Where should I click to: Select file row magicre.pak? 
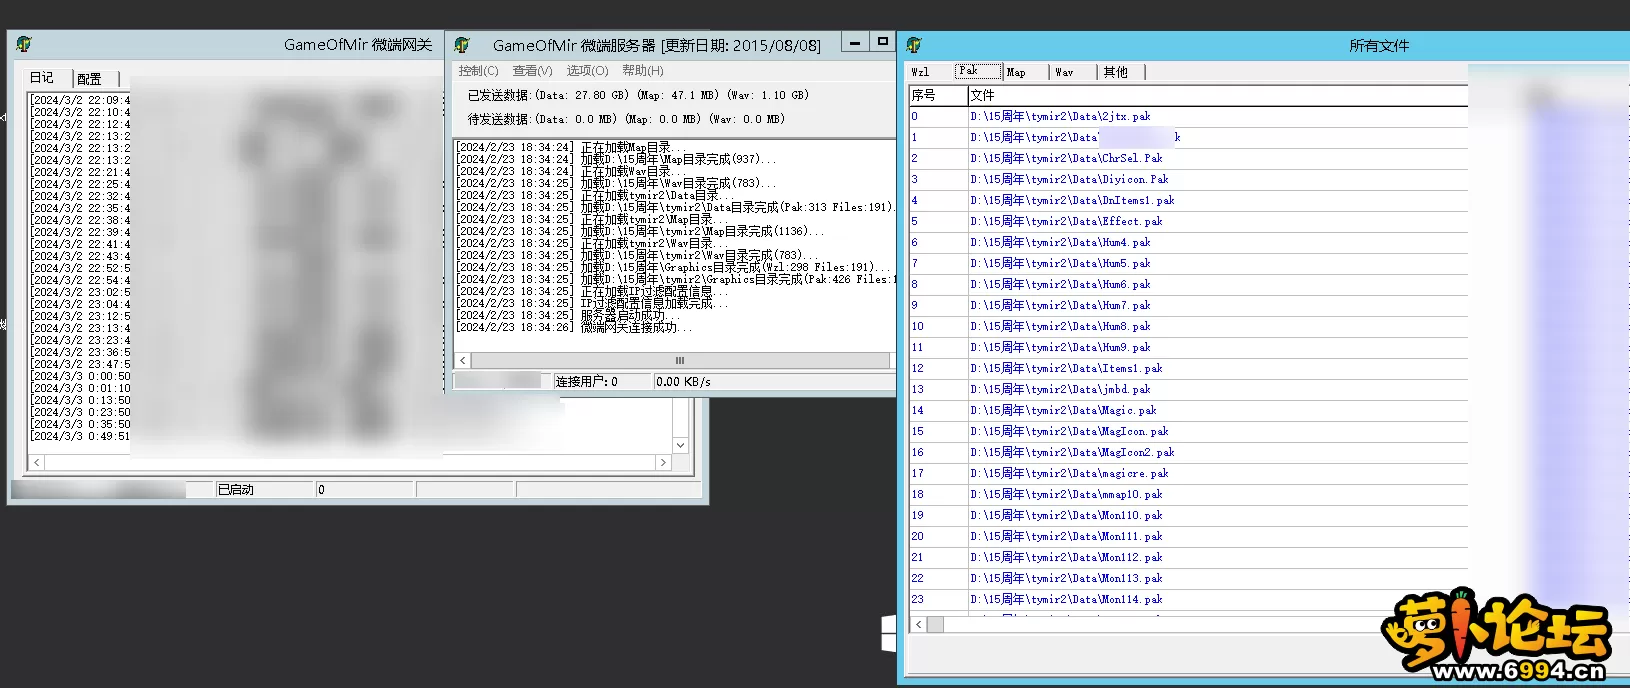pos(1188,473)
